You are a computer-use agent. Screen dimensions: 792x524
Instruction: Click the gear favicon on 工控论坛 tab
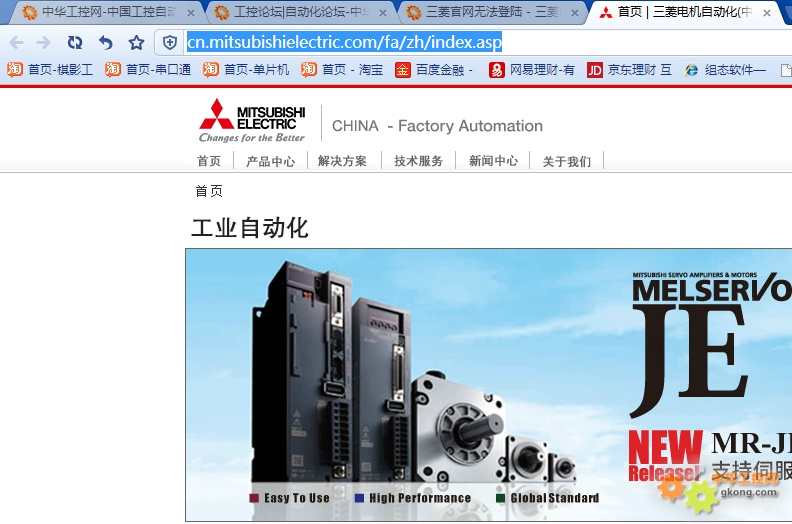pos(221,12)
